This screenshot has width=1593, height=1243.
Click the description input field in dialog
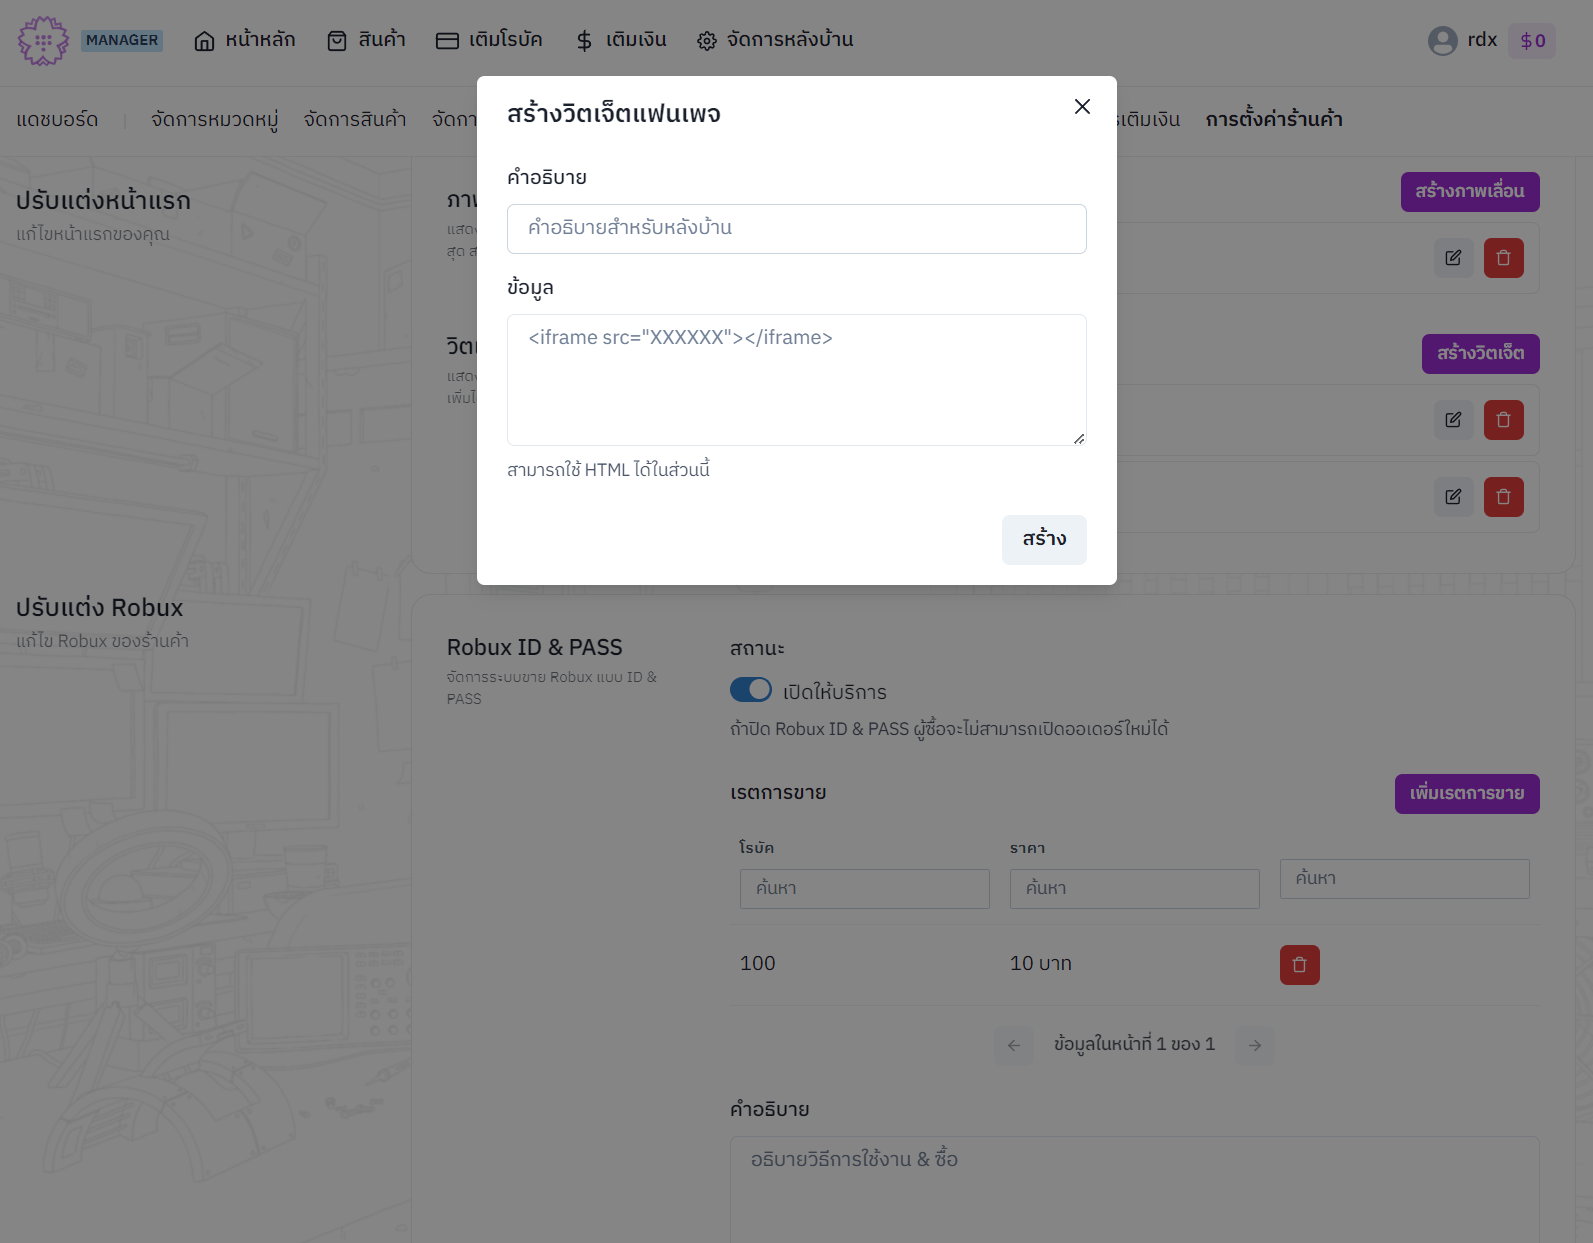coord(796,229)
